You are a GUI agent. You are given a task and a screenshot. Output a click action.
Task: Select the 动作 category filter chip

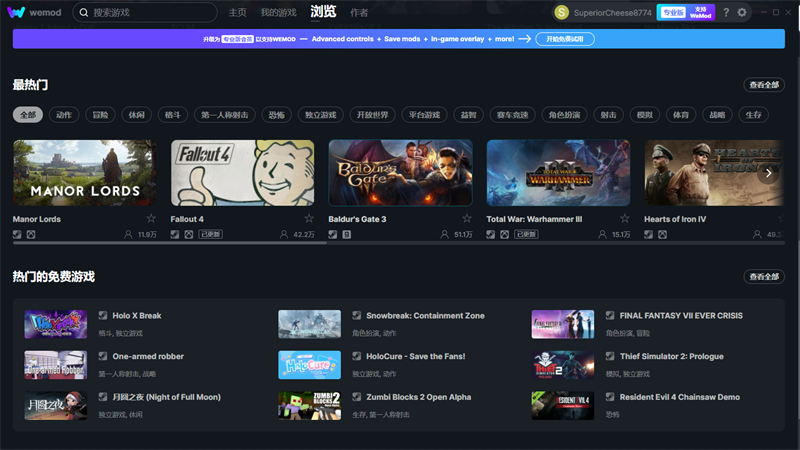[64, 115]
